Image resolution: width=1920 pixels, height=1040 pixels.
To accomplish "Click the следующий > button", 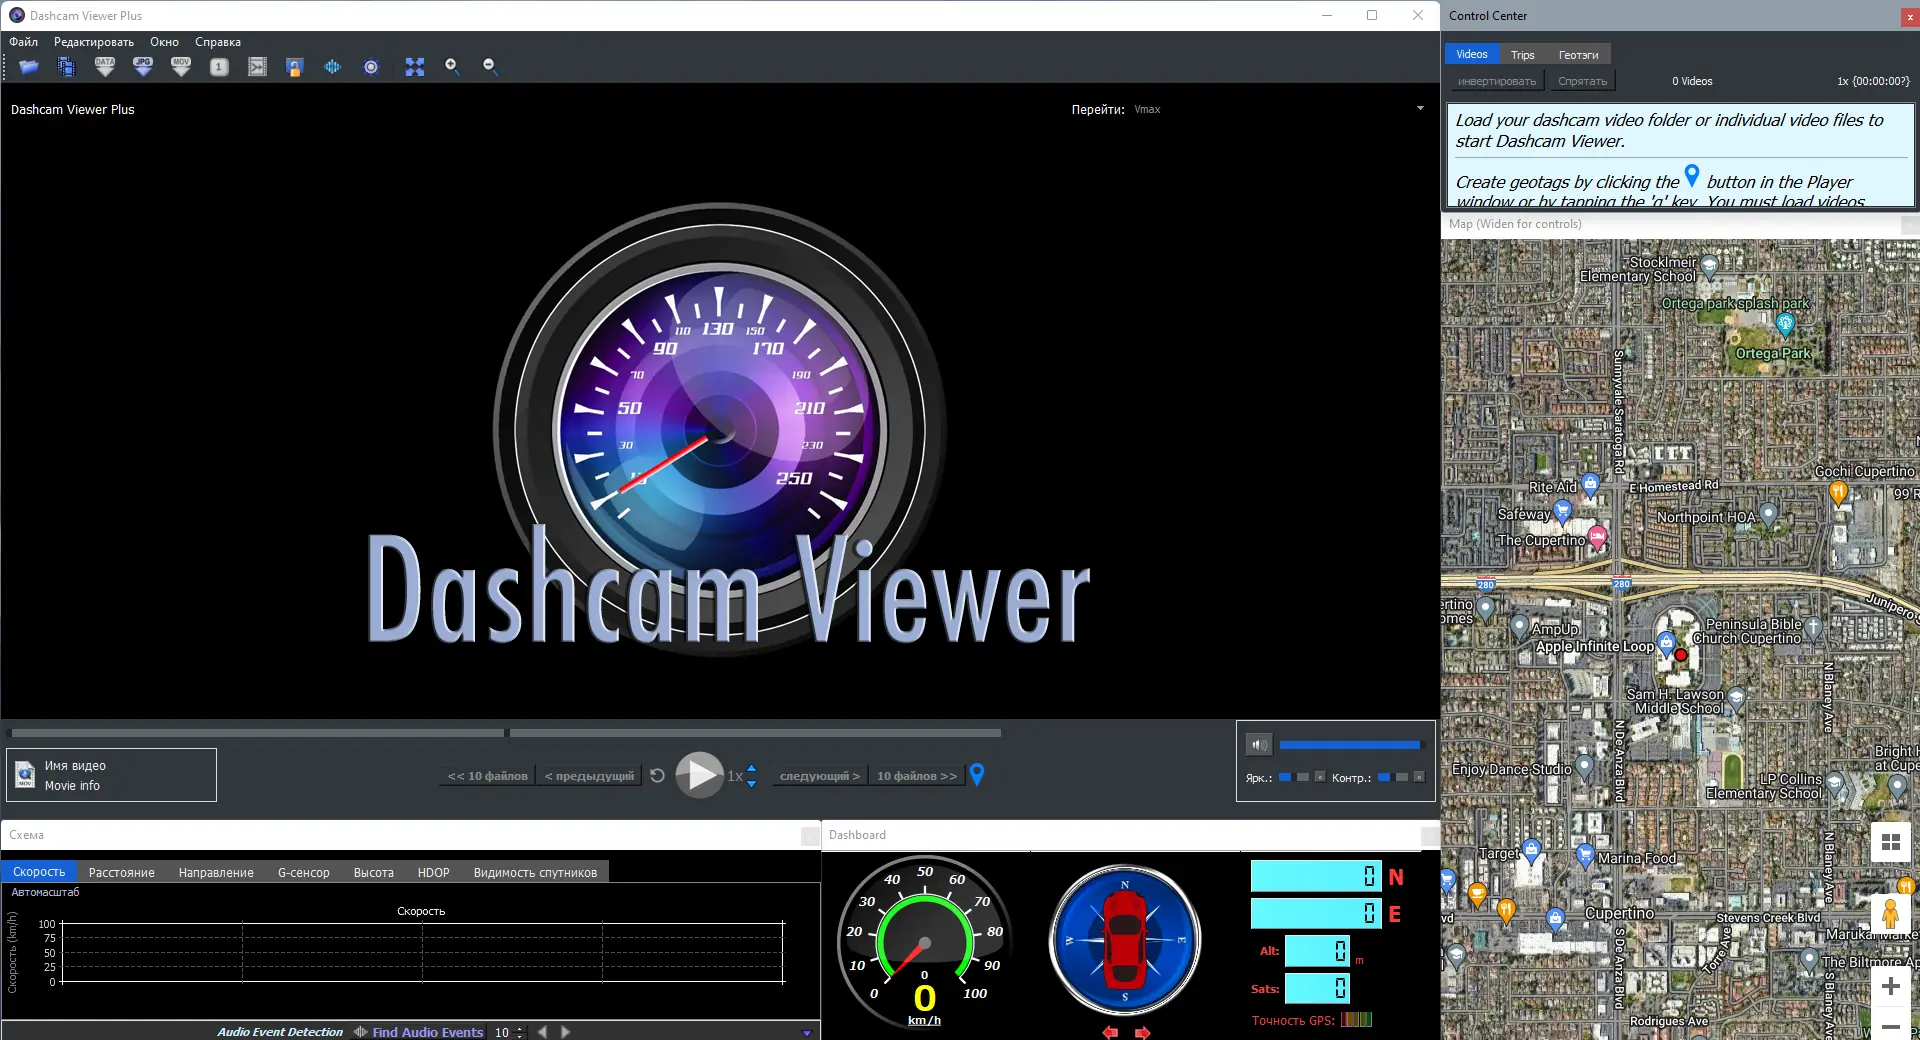I will 820,776.
